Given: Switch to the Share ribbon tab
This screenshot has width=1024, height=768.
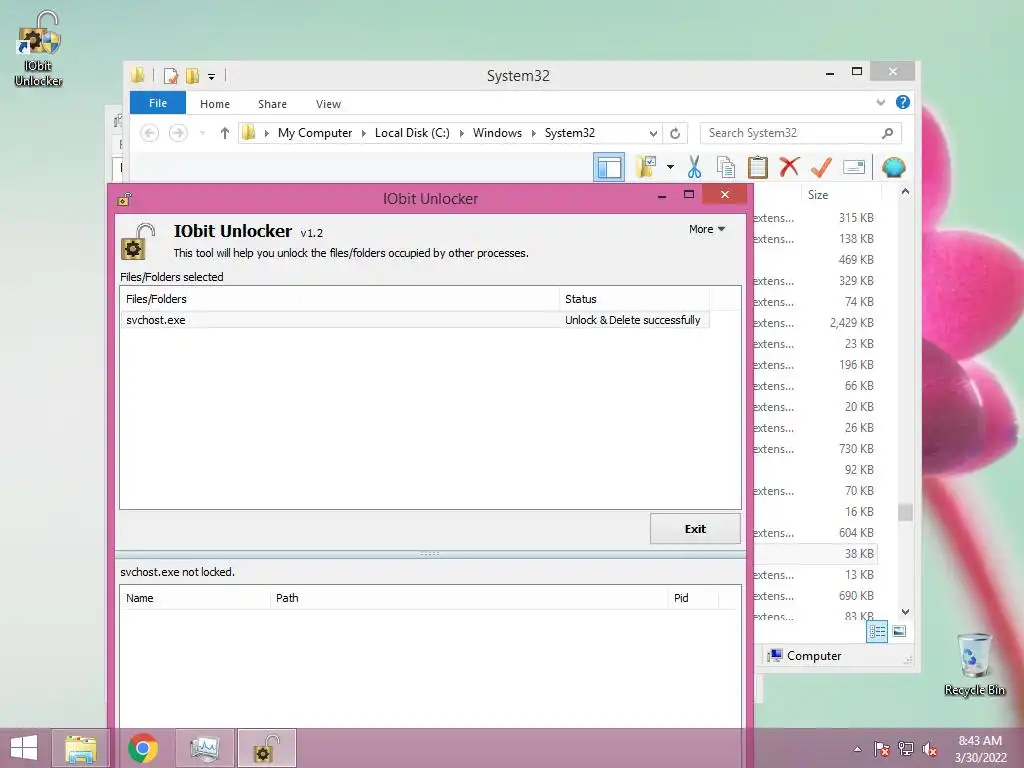Looking at the screenshot, I should pyautogui.click(x=272, y=104).
